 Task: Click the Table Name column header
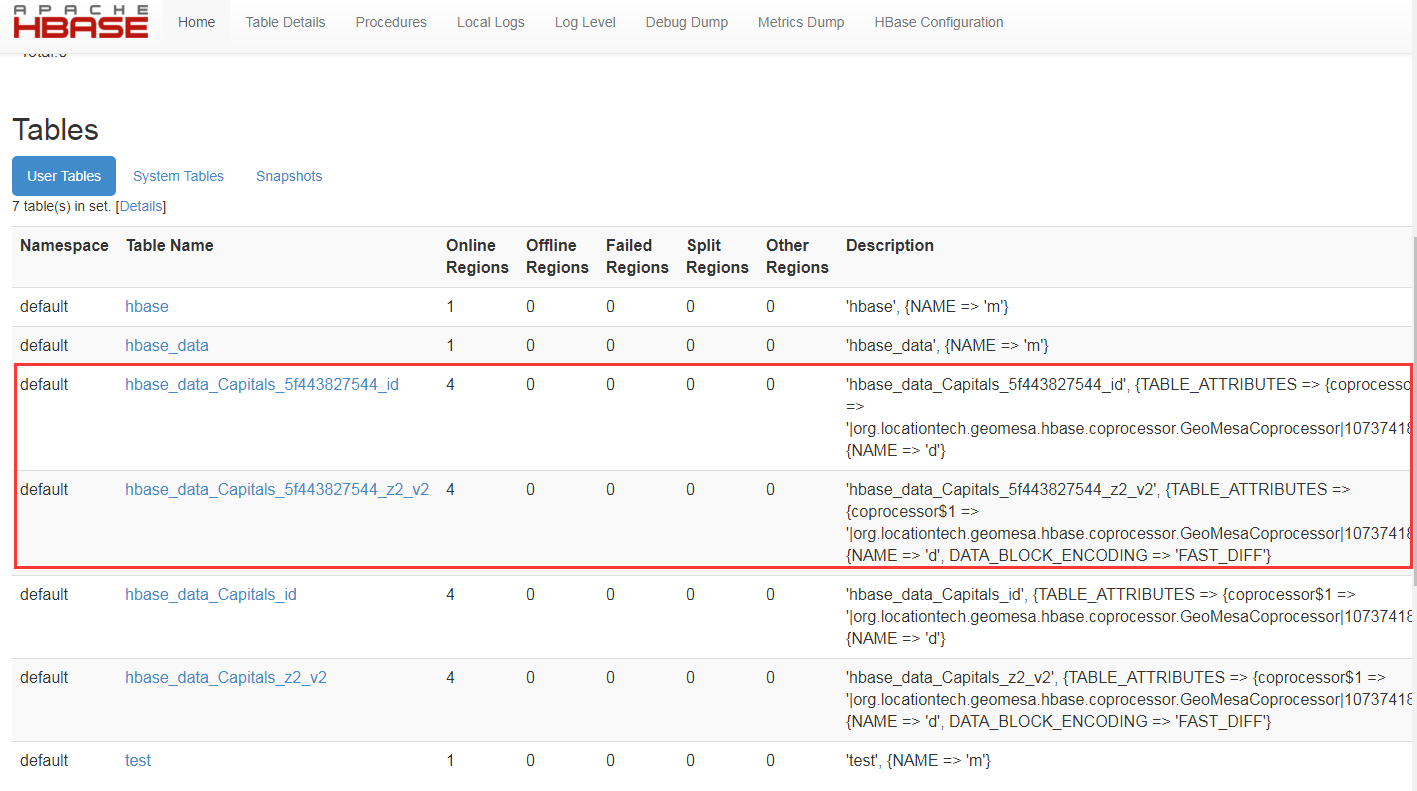[x=170, y=245]
